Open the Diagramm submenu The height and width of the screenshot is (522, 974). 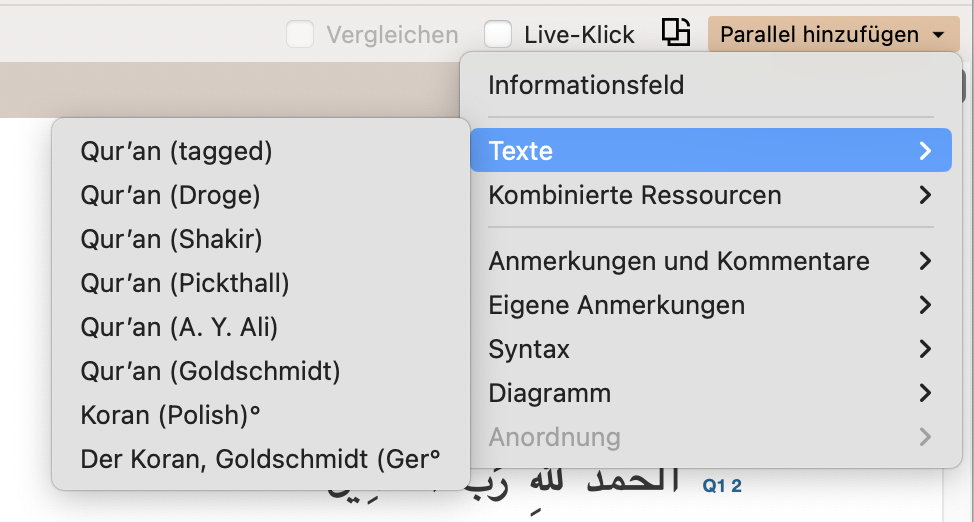tap(711, 393)
